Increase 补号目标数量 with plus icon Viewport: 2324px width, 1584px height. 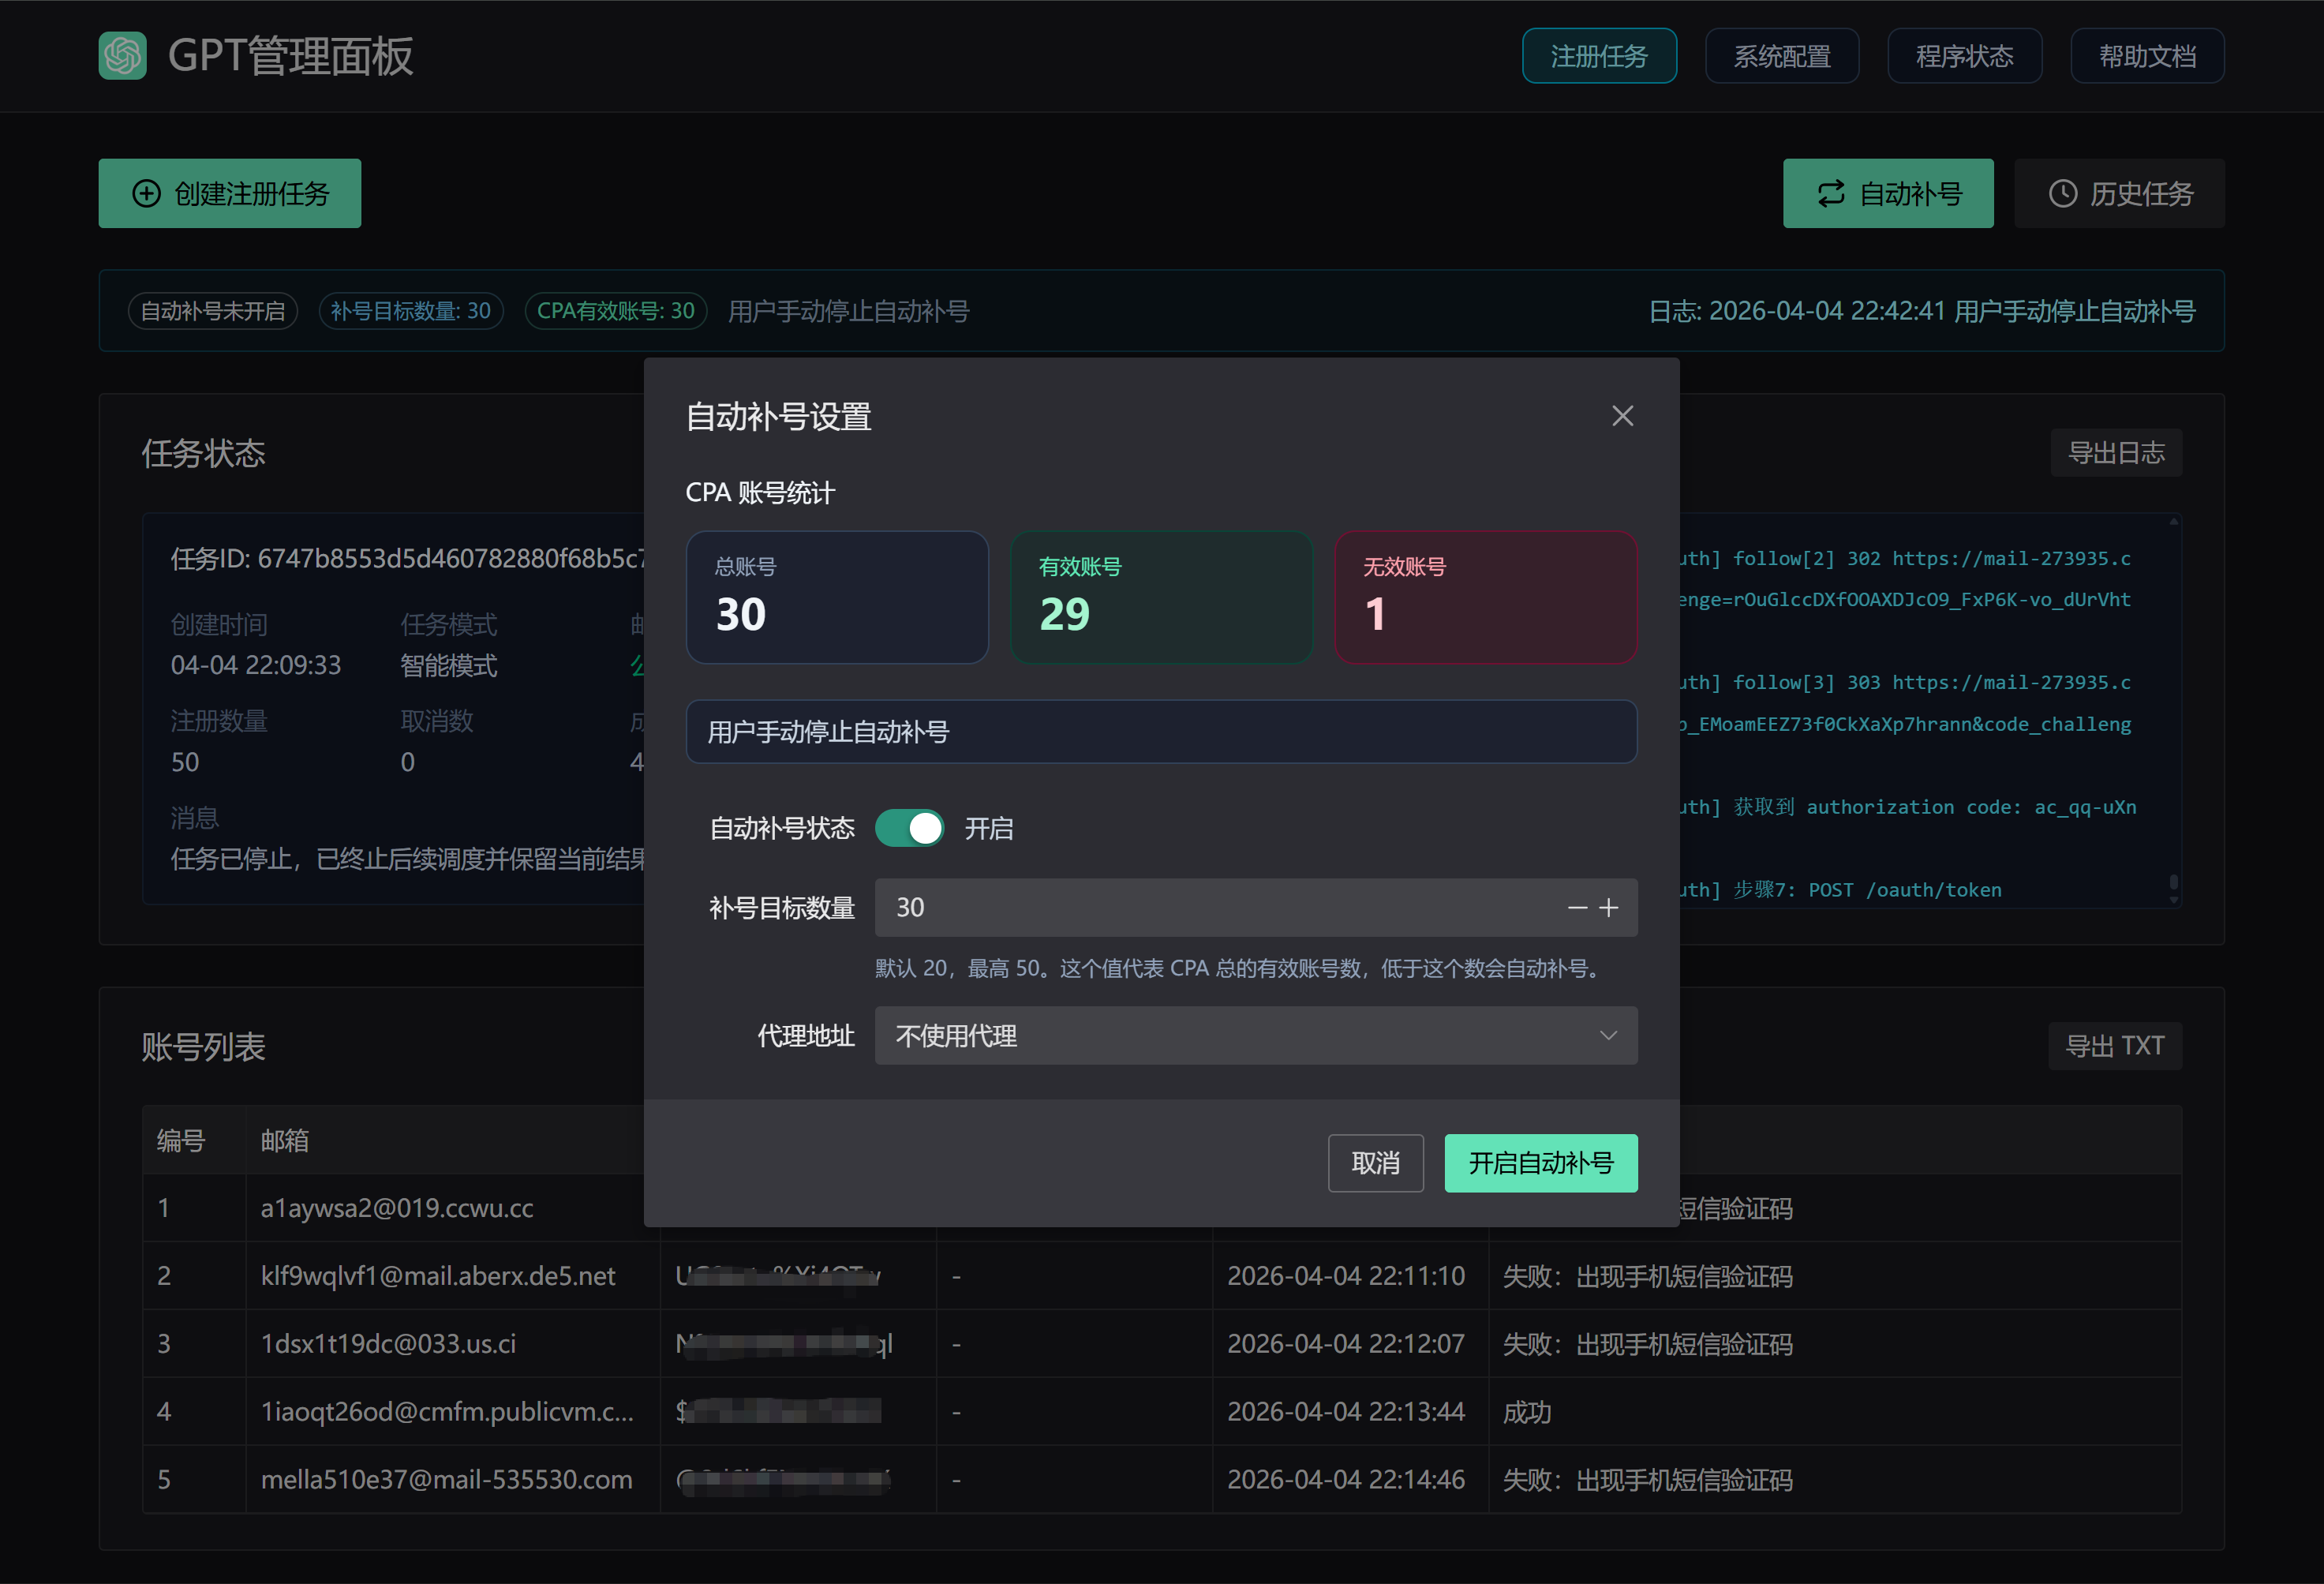coord(1608,908)
